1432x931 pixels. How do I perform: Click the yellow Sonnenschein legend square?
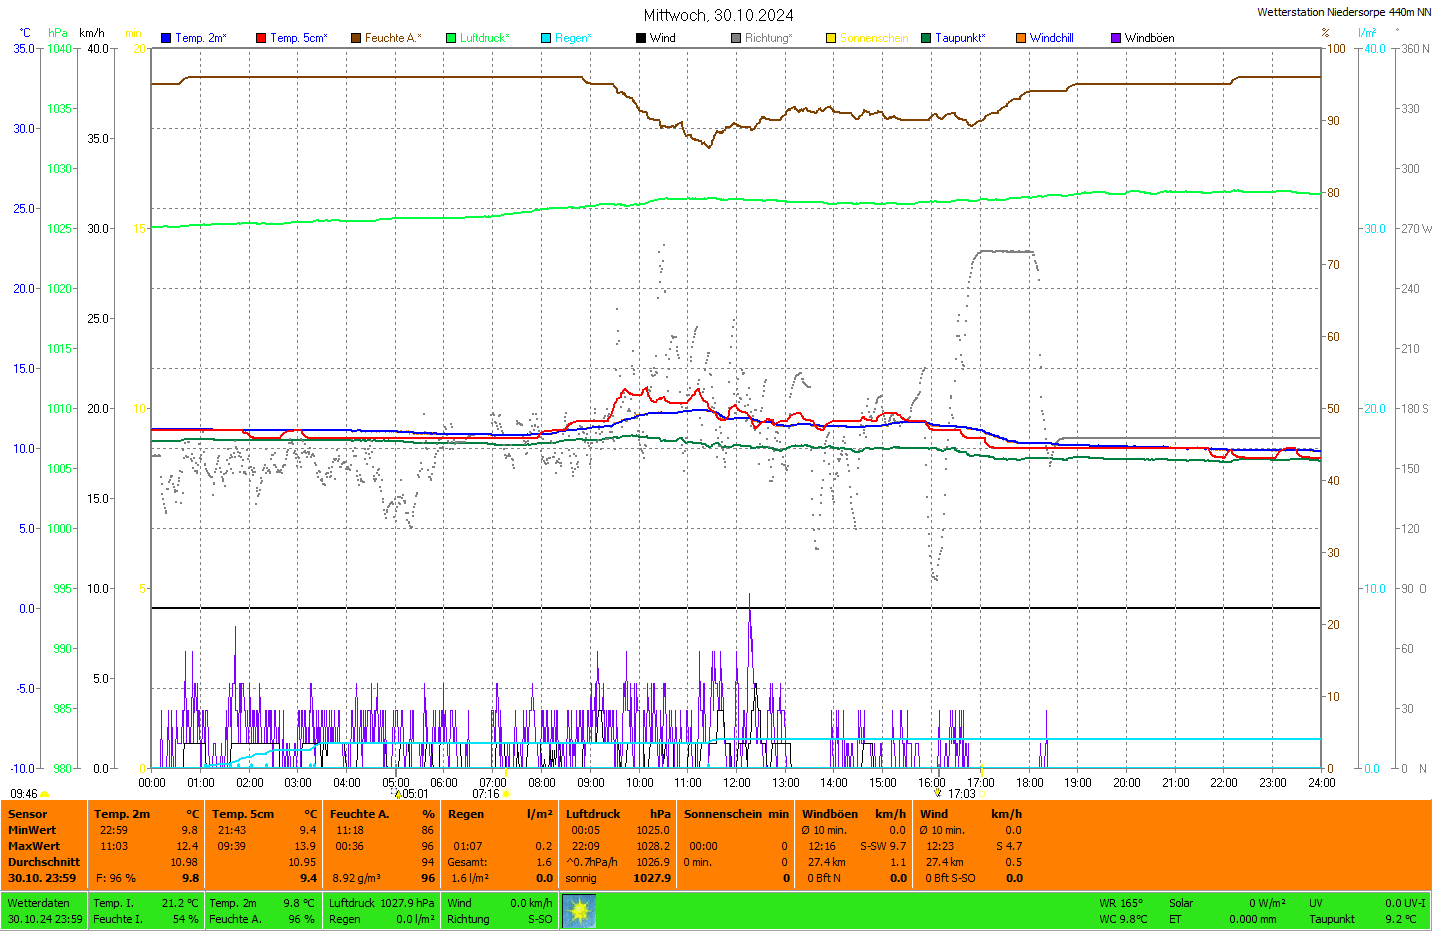831,38
